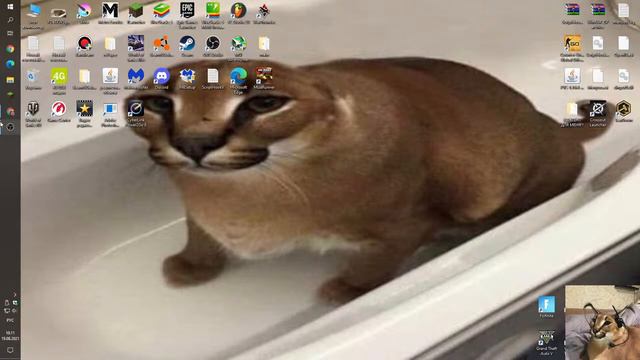640x360 pixels.
Task: Open OBS from the taskbar
Action: tap(10, 127)
